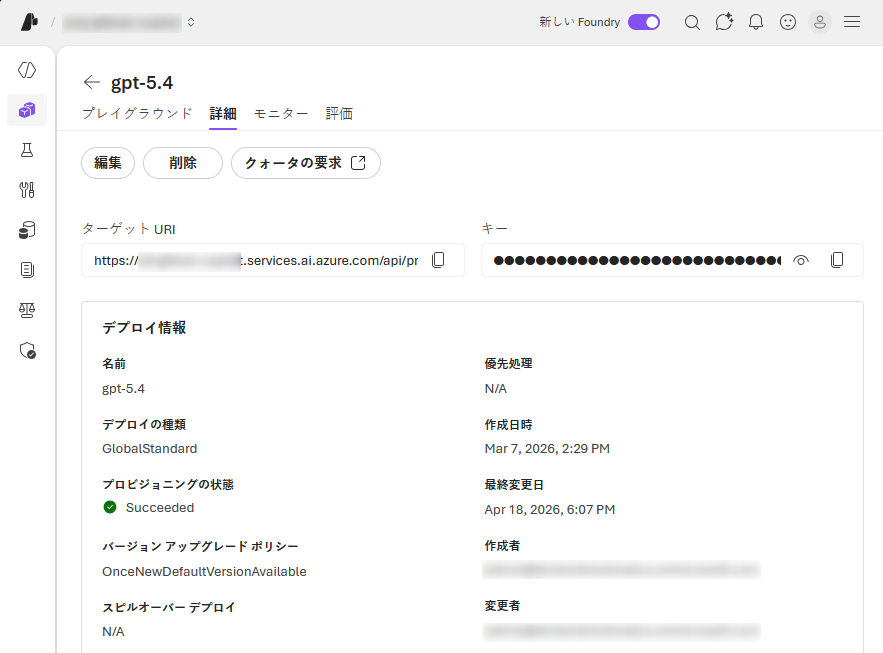Click the gpt-5.4 page title
Screen dimensions: 883x653
[x=142, y=83]
